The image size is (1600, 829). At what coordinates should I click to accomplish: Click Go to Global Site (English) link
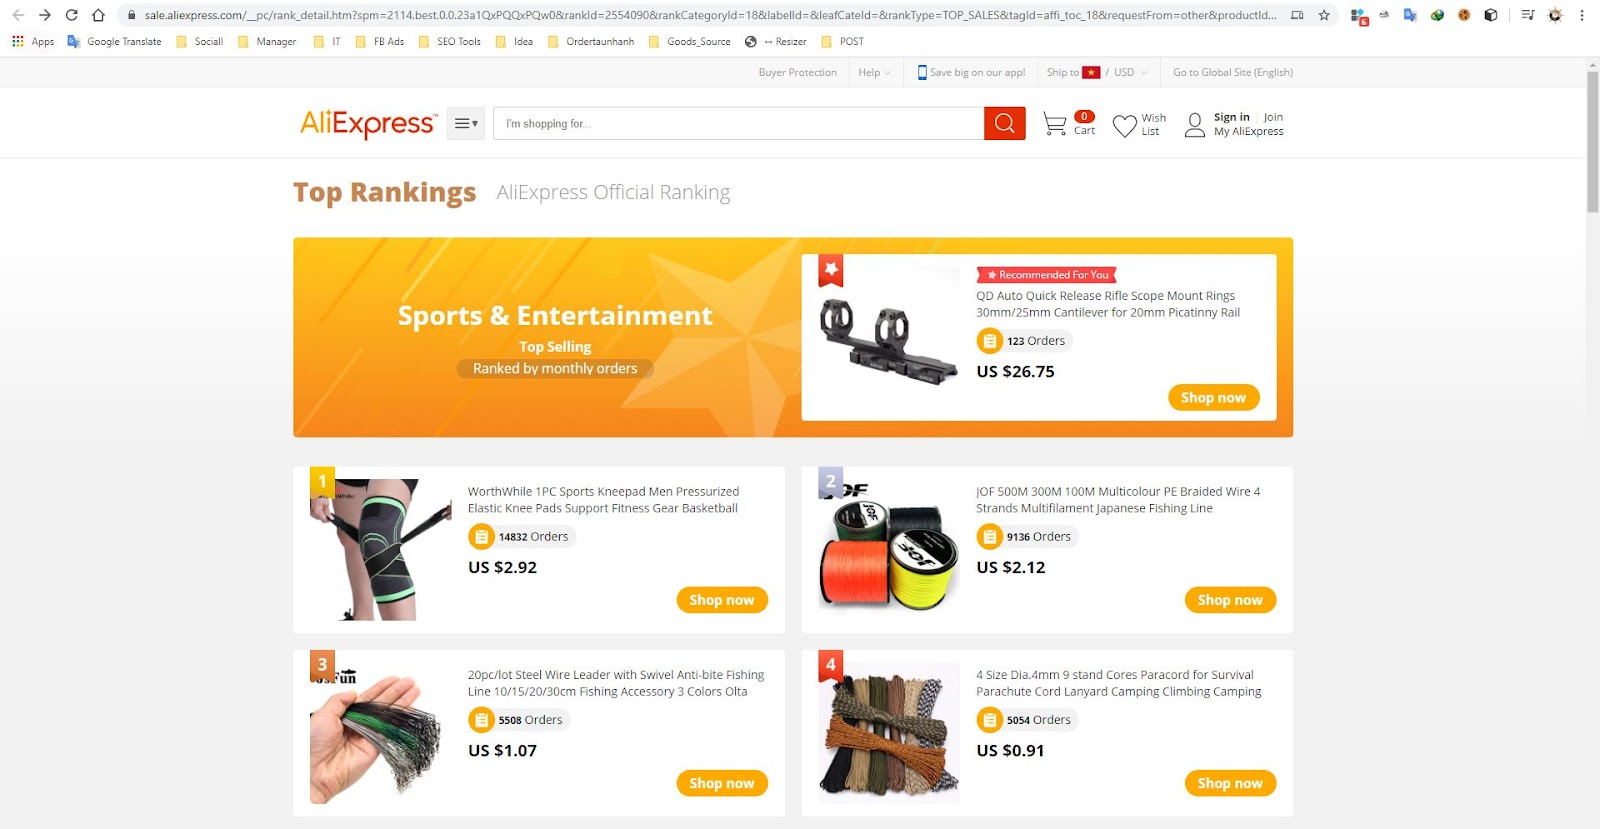(x=1233, y=72)
